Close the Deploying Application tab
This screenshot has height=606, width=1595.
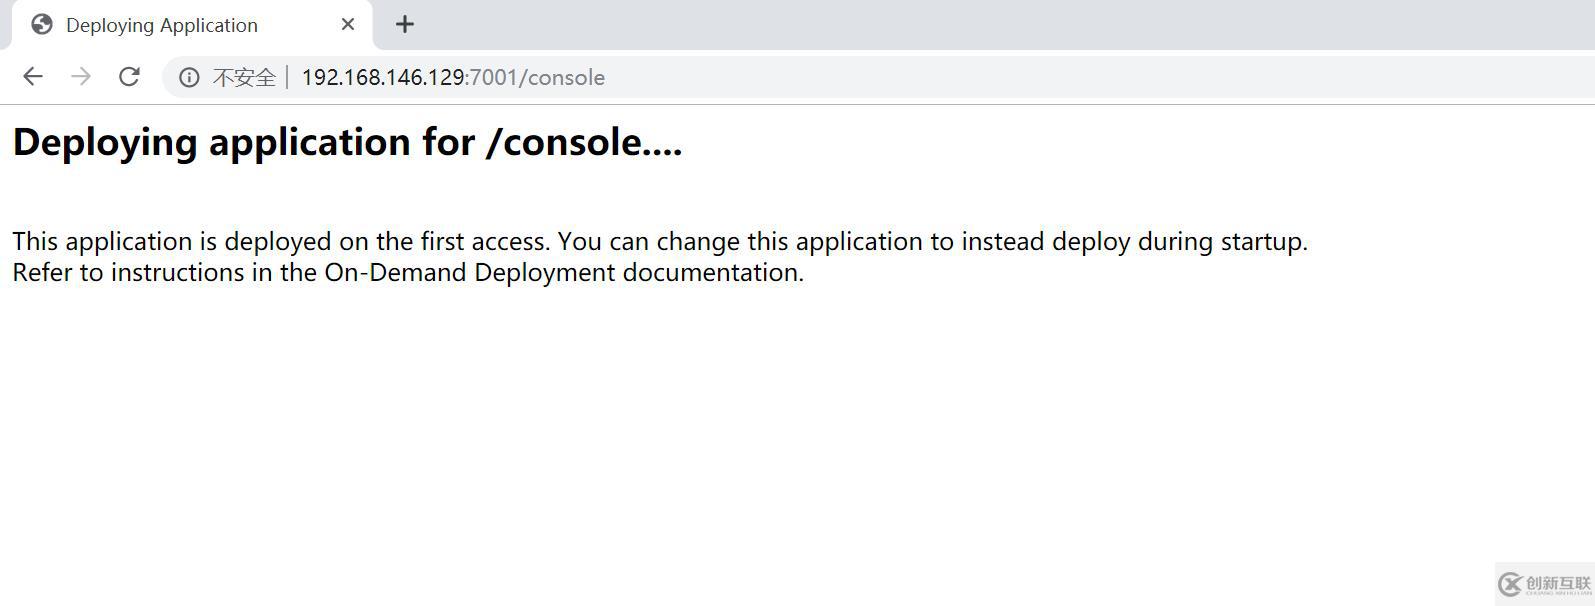coord(348,25)
